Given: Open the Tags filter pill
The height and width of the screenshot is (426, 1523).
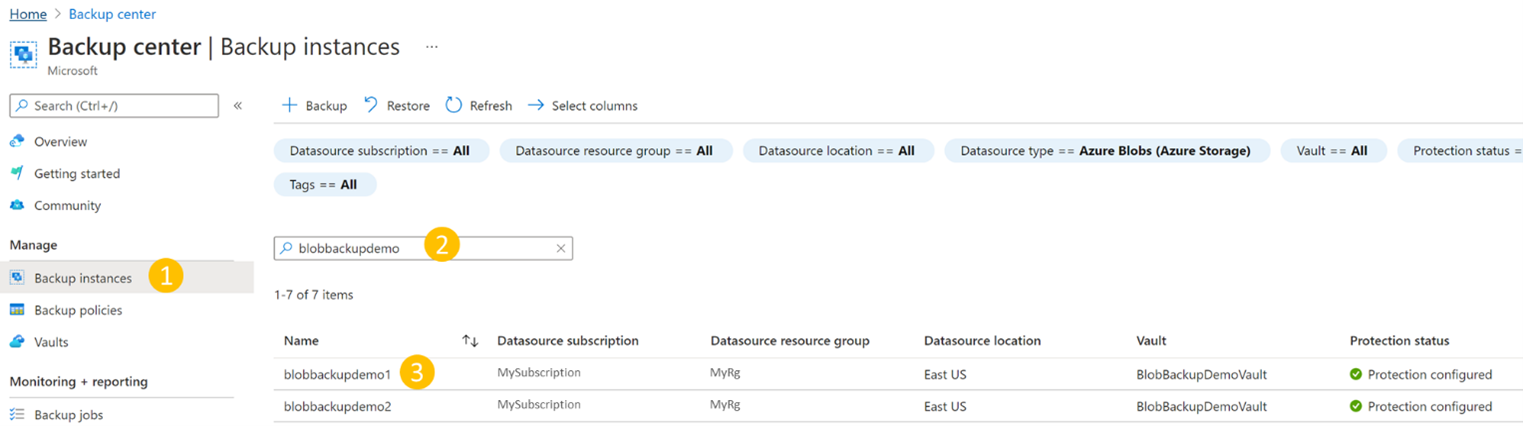Looking at the screenshot, I should point(325,185).
